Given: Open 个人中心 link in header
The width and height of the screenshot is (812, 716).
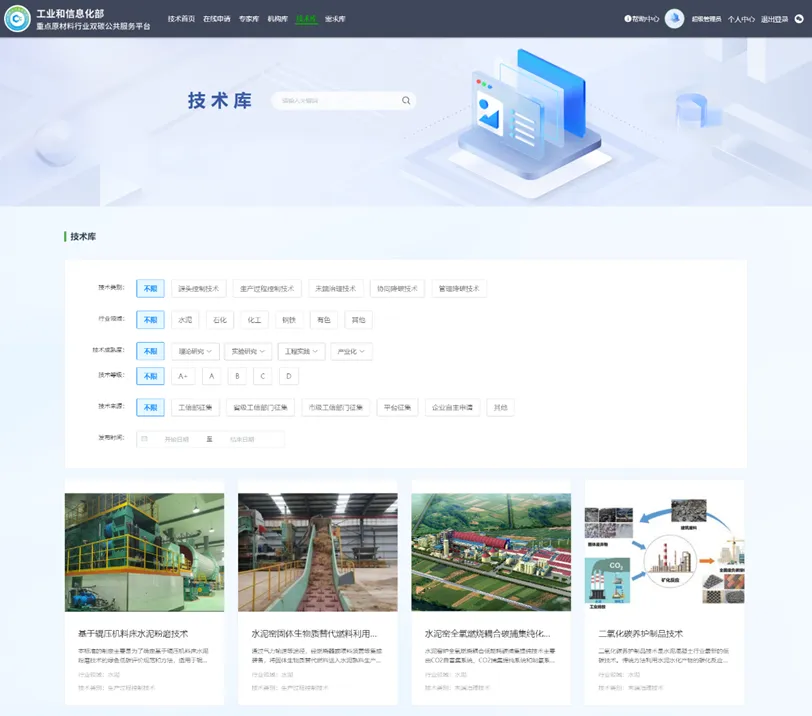Looking at the screenshot, I should click(x=741, y=19).
